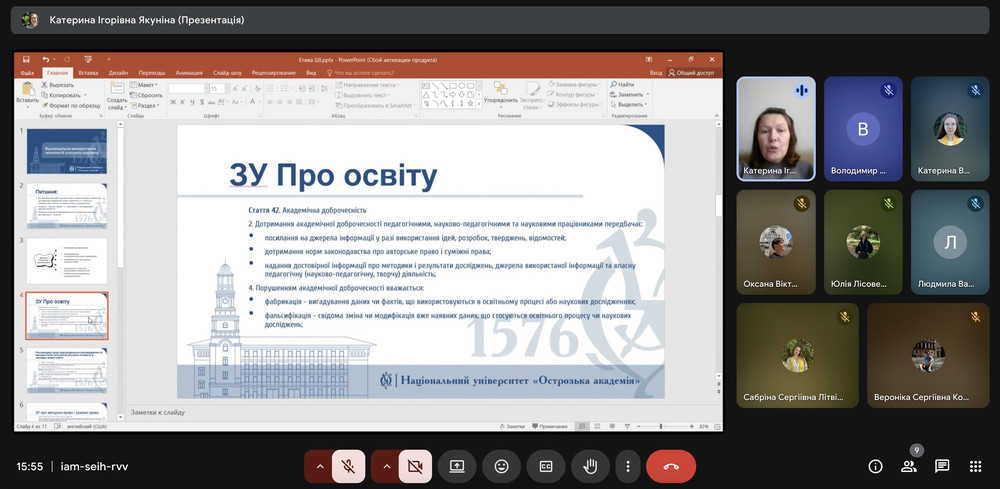Image resolution: width=1000 pixels, height=489 pixels.
Task: Select Володимир's participant video tile
Action: click(862, 129)
